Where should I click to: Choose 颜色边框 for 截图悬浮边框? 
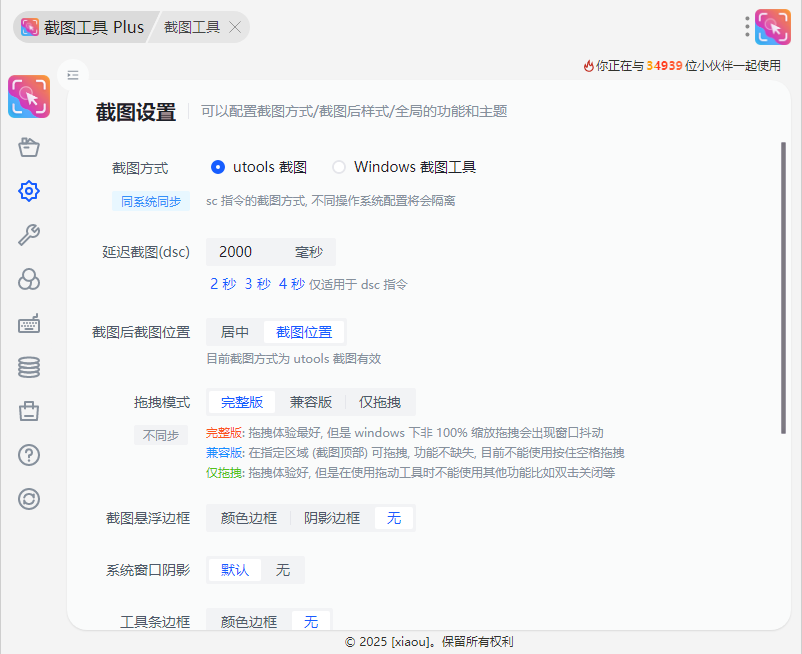pyautogui.click(x=249, y=518)
